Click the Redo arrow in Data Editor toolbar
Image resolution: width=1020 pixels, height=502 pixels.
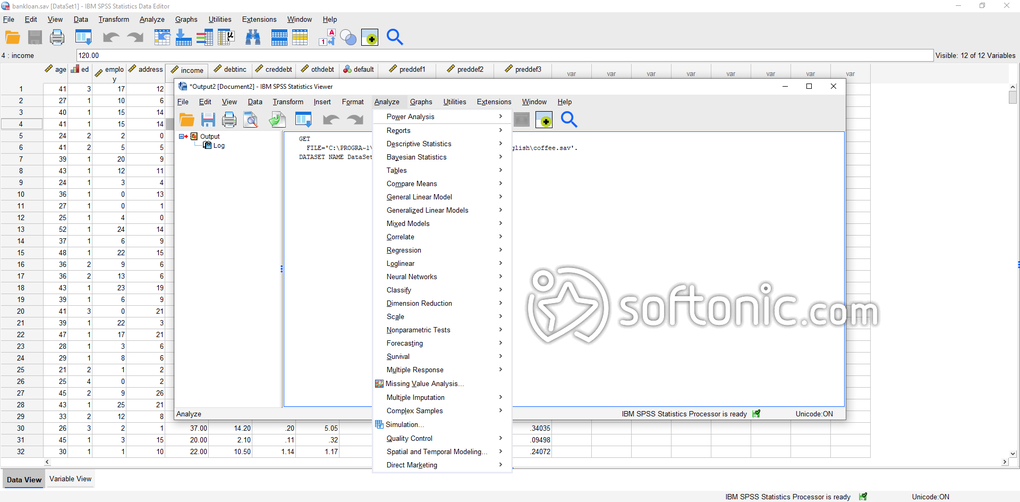pos(135,38)
